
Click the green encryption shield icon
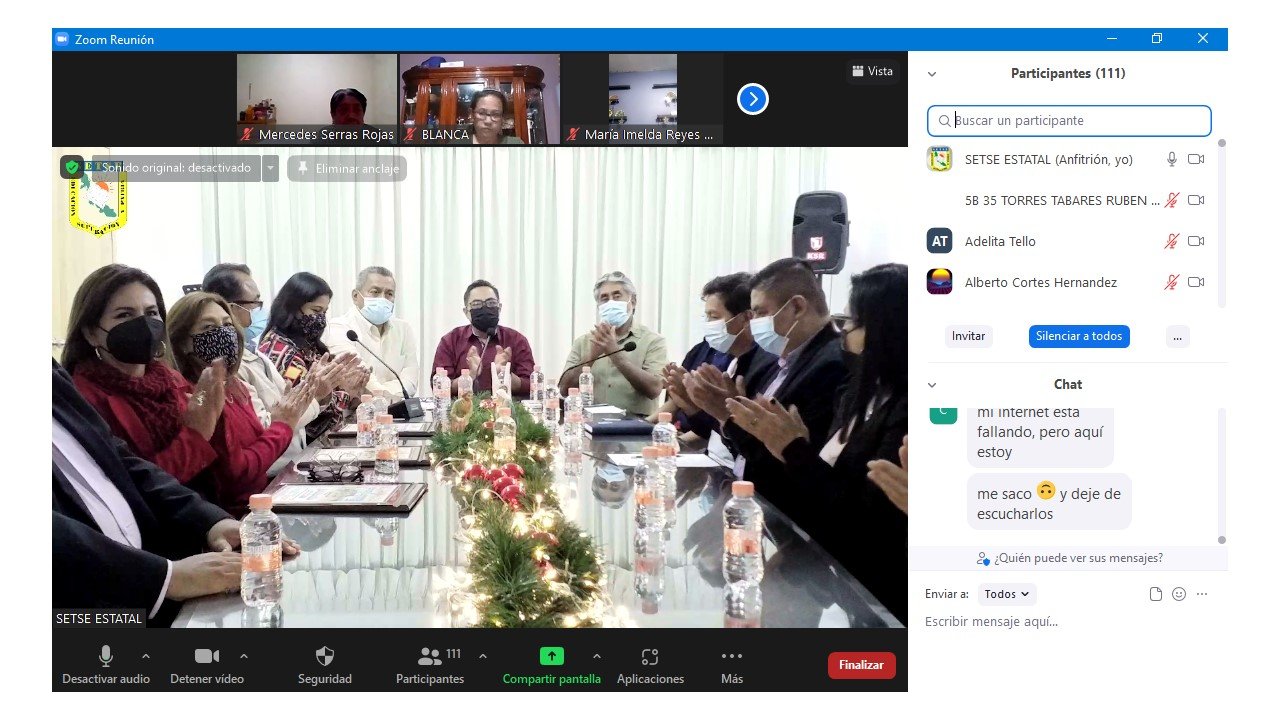(71, 168)
